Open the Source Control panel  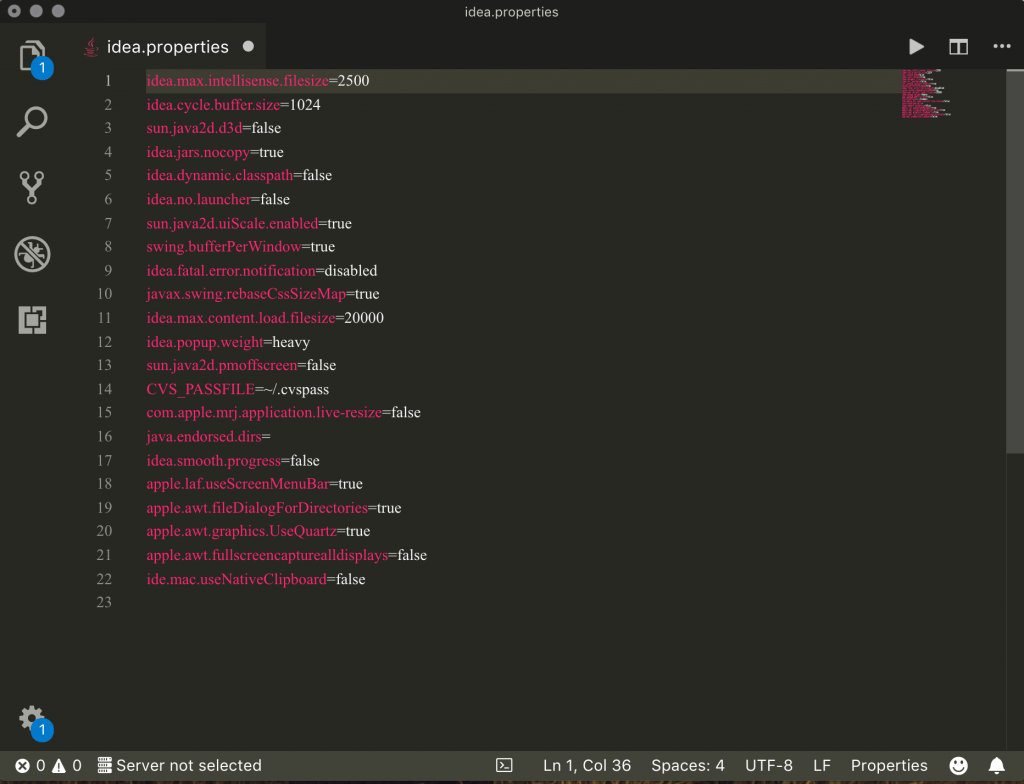point(32,188)
